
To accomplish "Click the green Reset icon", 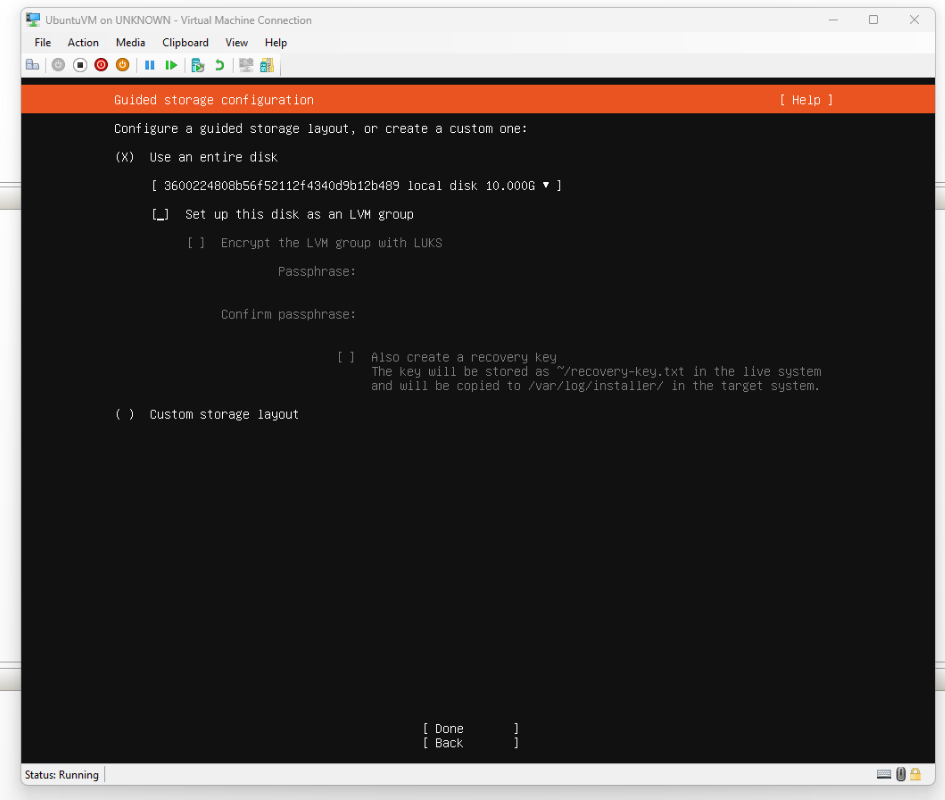I will pos(171,65).
